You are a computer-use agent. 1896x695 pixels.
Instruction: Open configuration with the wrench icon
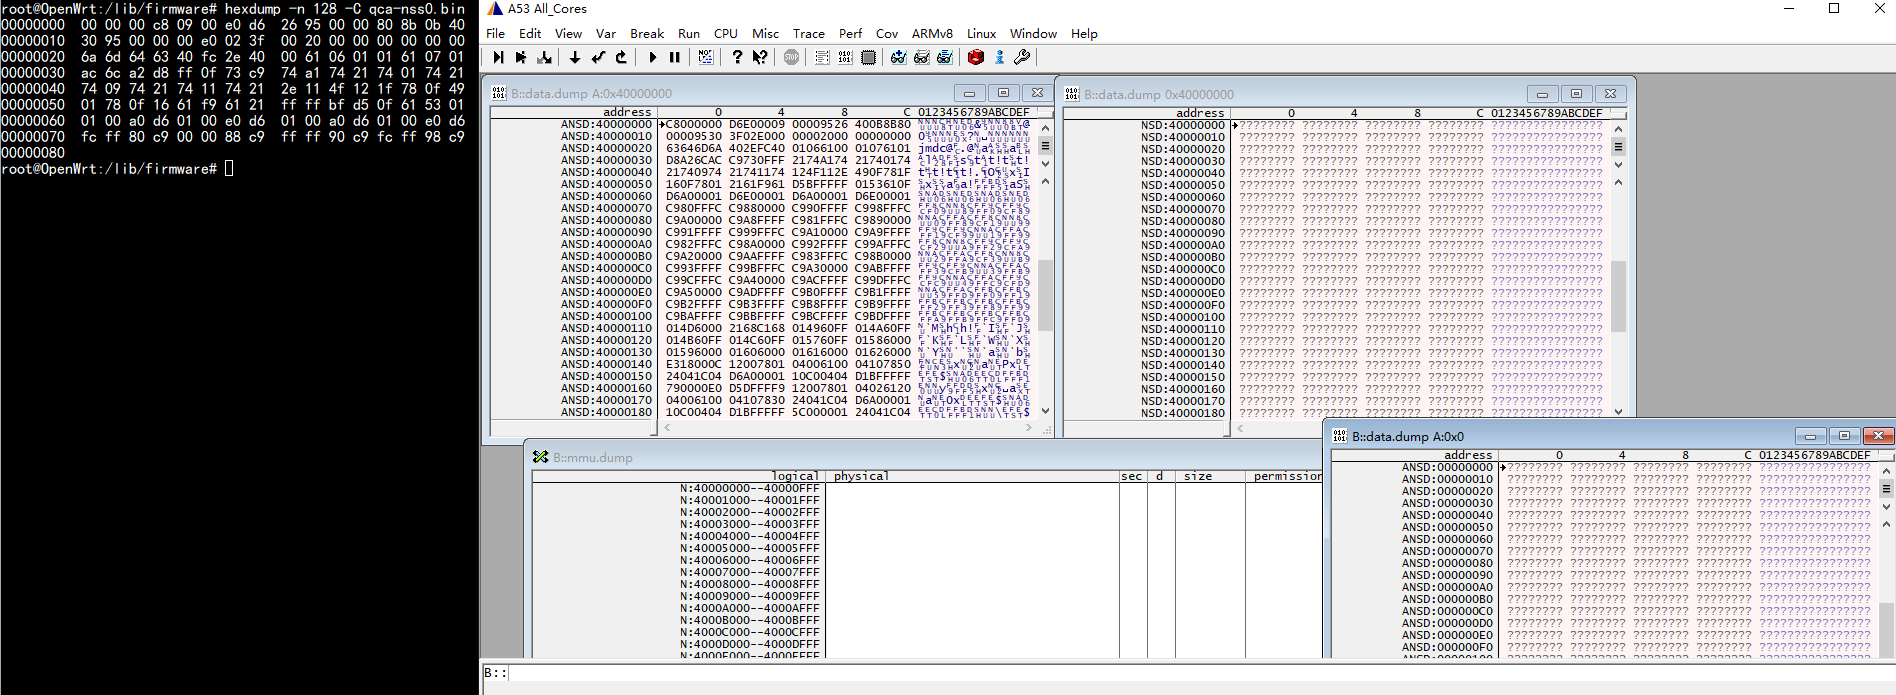1022,57
